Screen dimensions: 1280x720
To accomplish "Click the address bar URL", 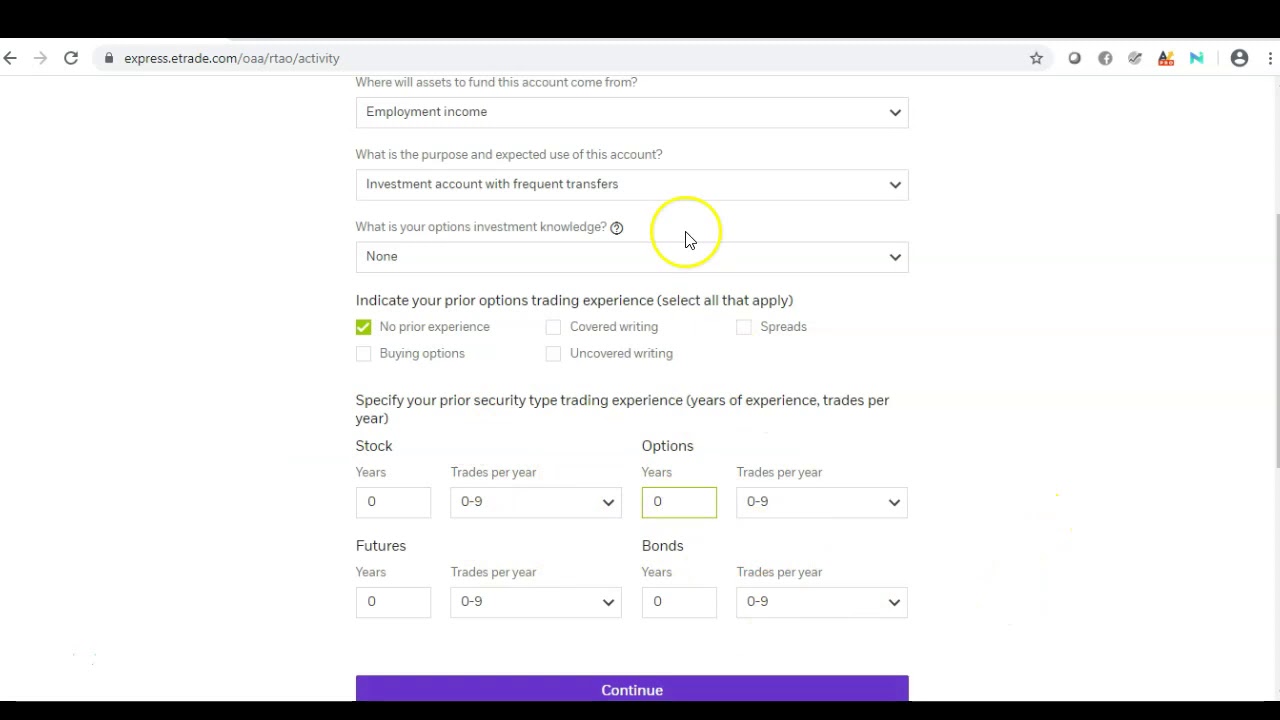I will point(232,59).
